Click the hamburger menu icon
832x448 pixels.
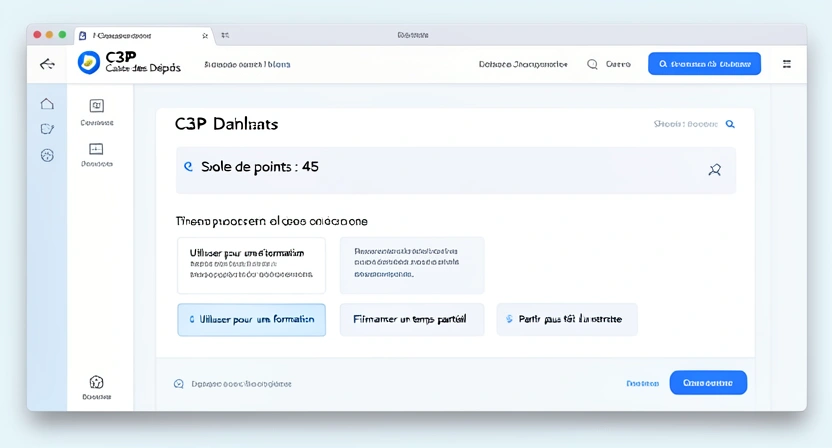pos(786,64)
